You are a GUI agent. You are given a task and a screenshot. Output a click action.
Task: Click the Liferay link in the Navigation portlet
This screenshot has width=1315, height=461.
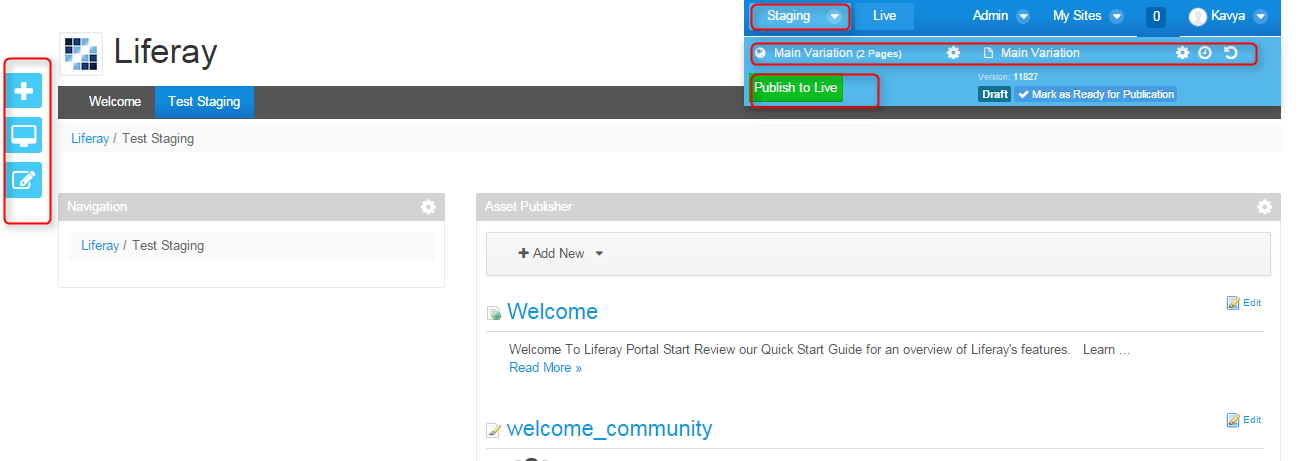click(100, 245)
